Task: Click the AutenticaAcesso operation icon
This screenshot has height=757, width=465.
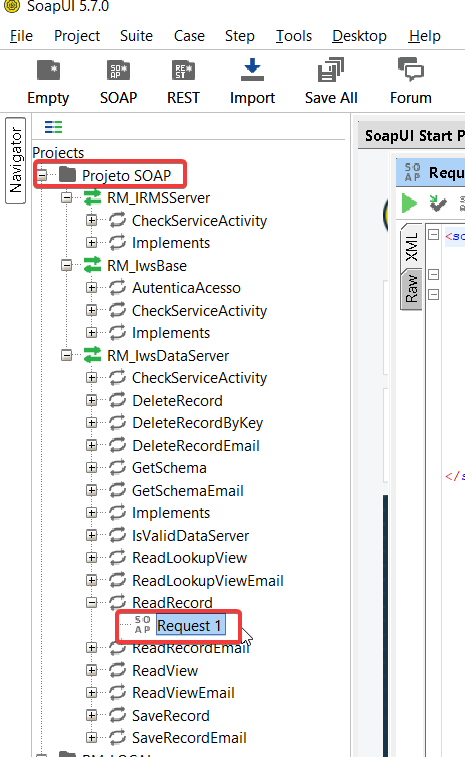Action: pyautogui.click(x=117, y=288)
